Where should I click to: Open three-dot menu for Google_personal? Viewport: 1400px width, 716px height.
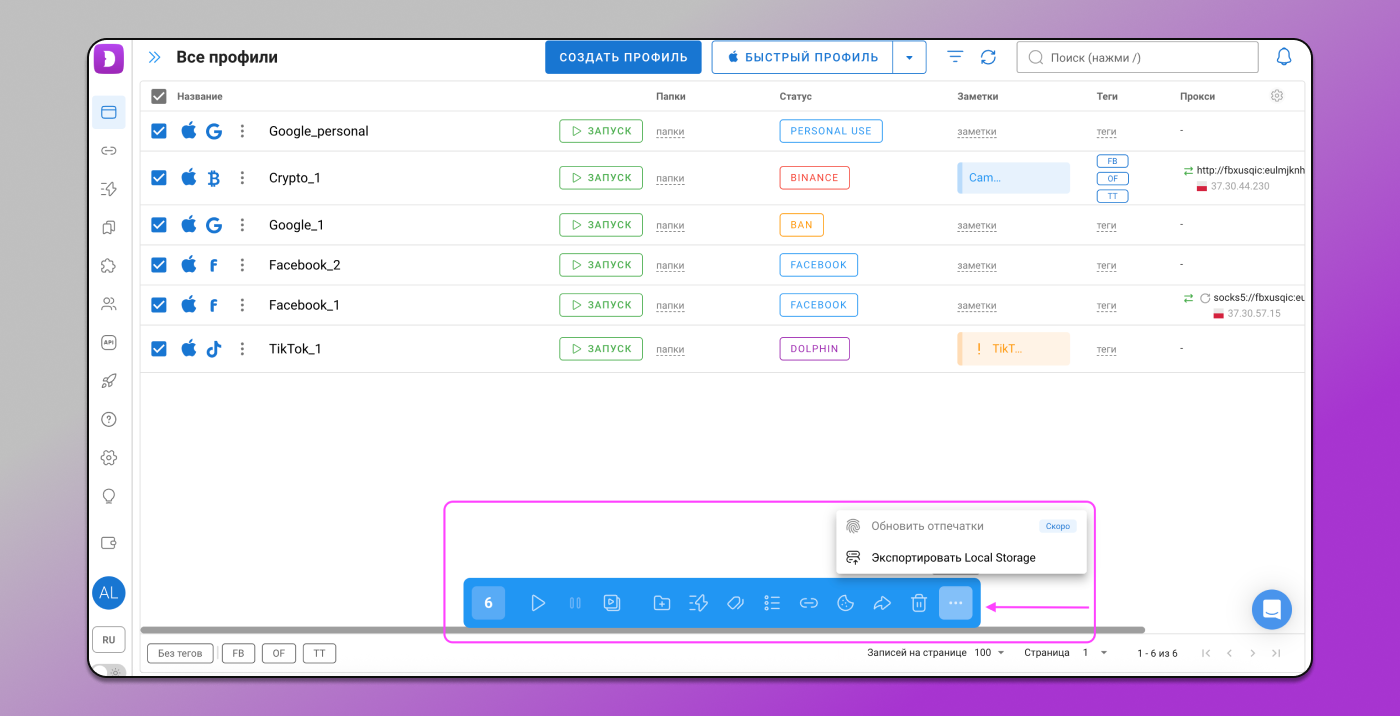(242, 131)
